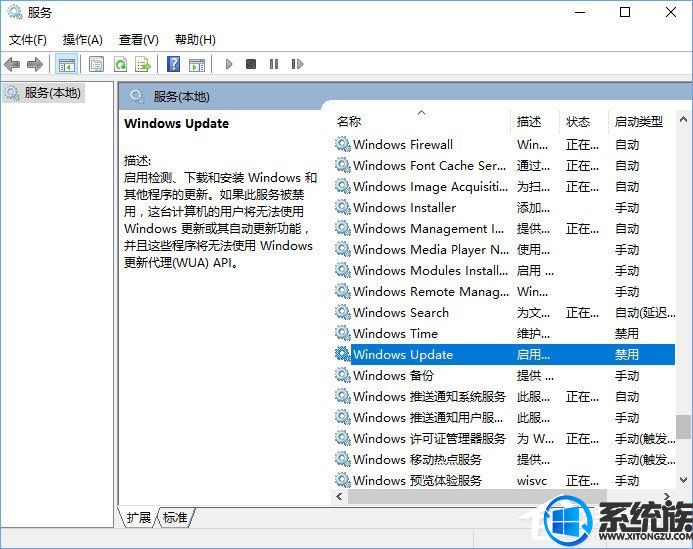Open the Help question mark icon

click(x=173, y=65)
